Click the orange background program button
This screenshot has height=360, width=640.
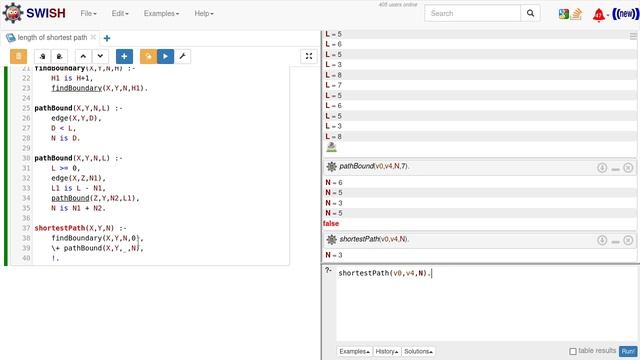(149, 56)
